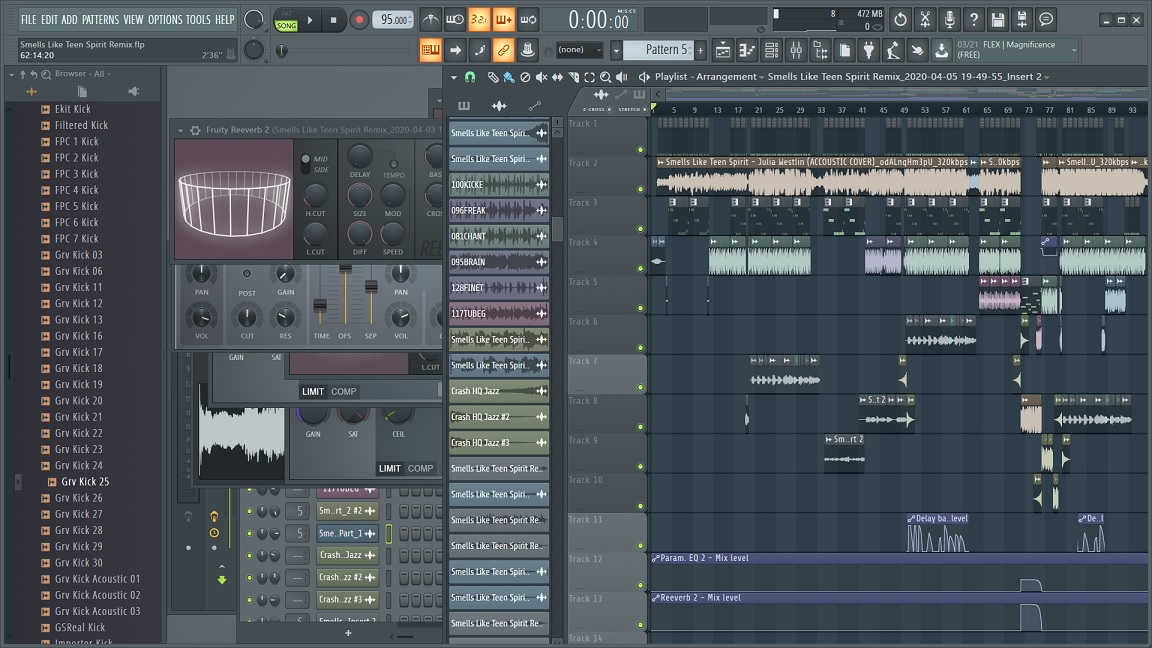
Task: Open the TOOLS menu
Action: coord(198,20)
